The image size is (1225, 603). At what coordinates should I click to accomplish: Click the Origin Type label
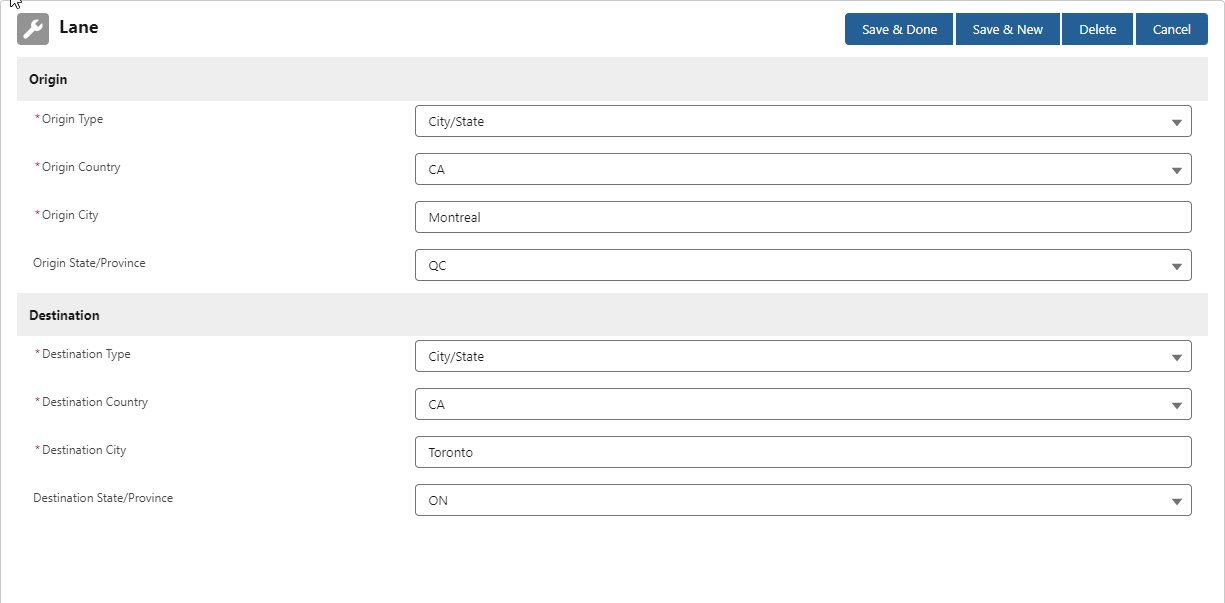tap(72, 119)
